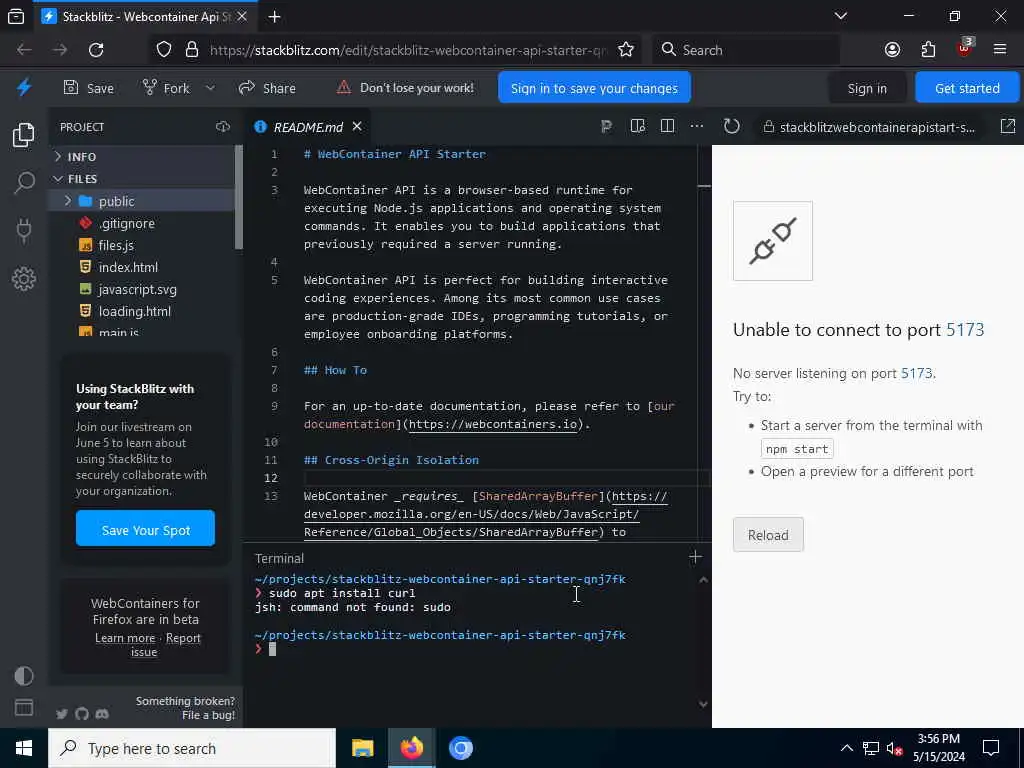Click the terminal scroll down arrow
Screen dimensions: 1024x768
click(x=703, y=704)
